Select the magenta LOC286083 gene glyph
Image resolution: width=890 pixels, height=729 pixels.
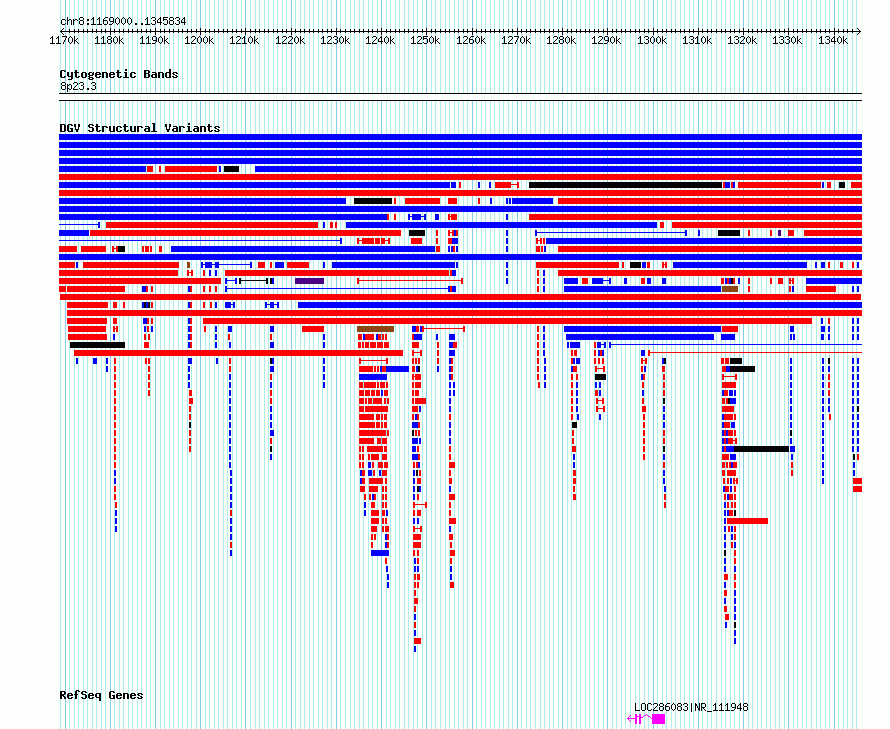pyautogui.click(x=646, y=719)
